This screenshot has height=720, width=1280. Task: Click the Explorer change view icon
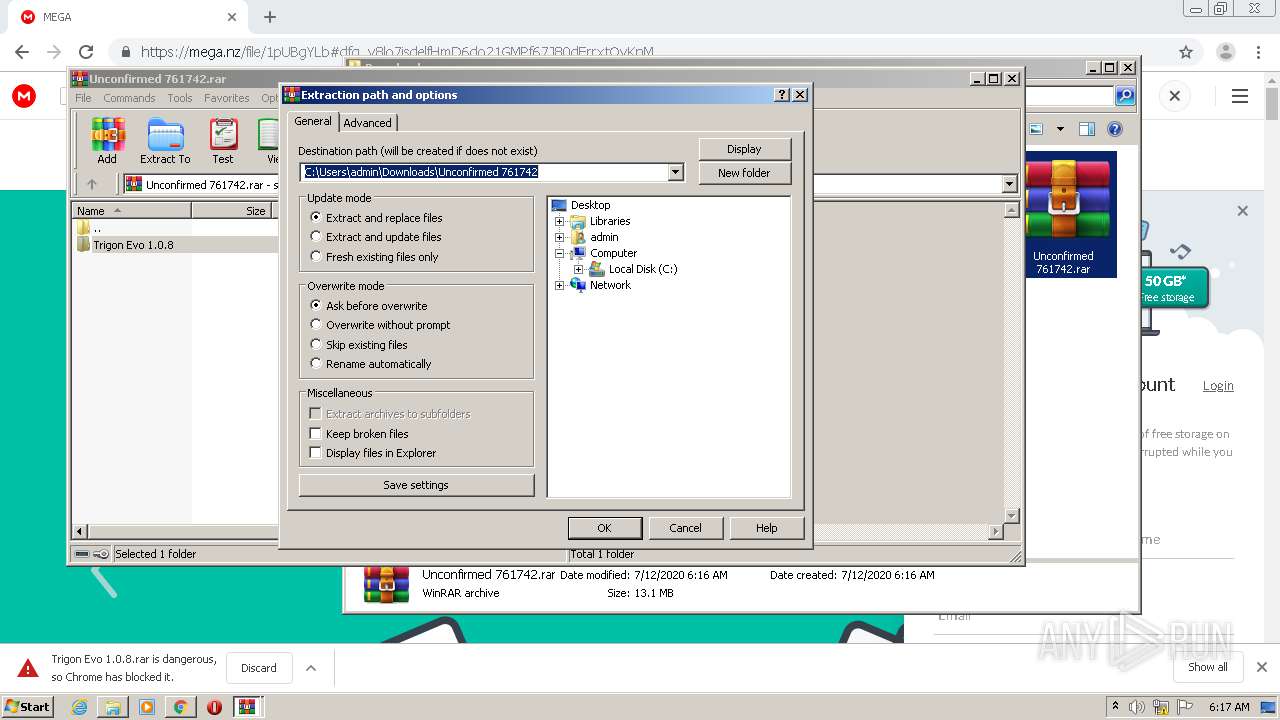click(1036, 129)
